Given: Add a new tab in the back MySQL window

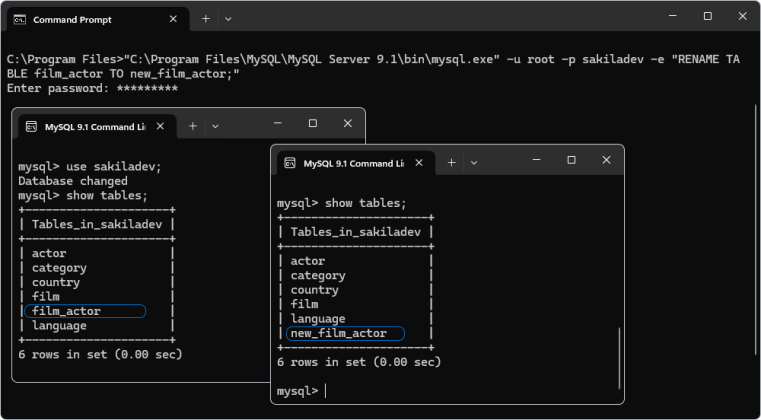Looking at the screenshot, I should 192,126.
